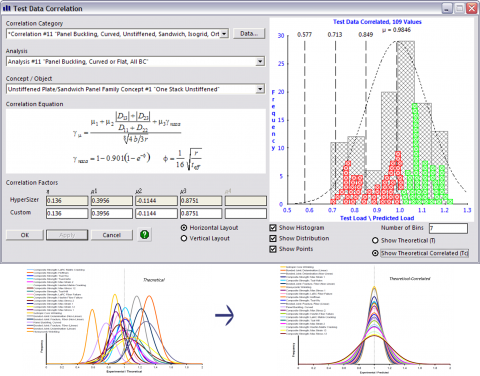Click the 0.713 dashed line label
Image resolution: width=480 pixels, height=376 pixels.
point(335,35)
